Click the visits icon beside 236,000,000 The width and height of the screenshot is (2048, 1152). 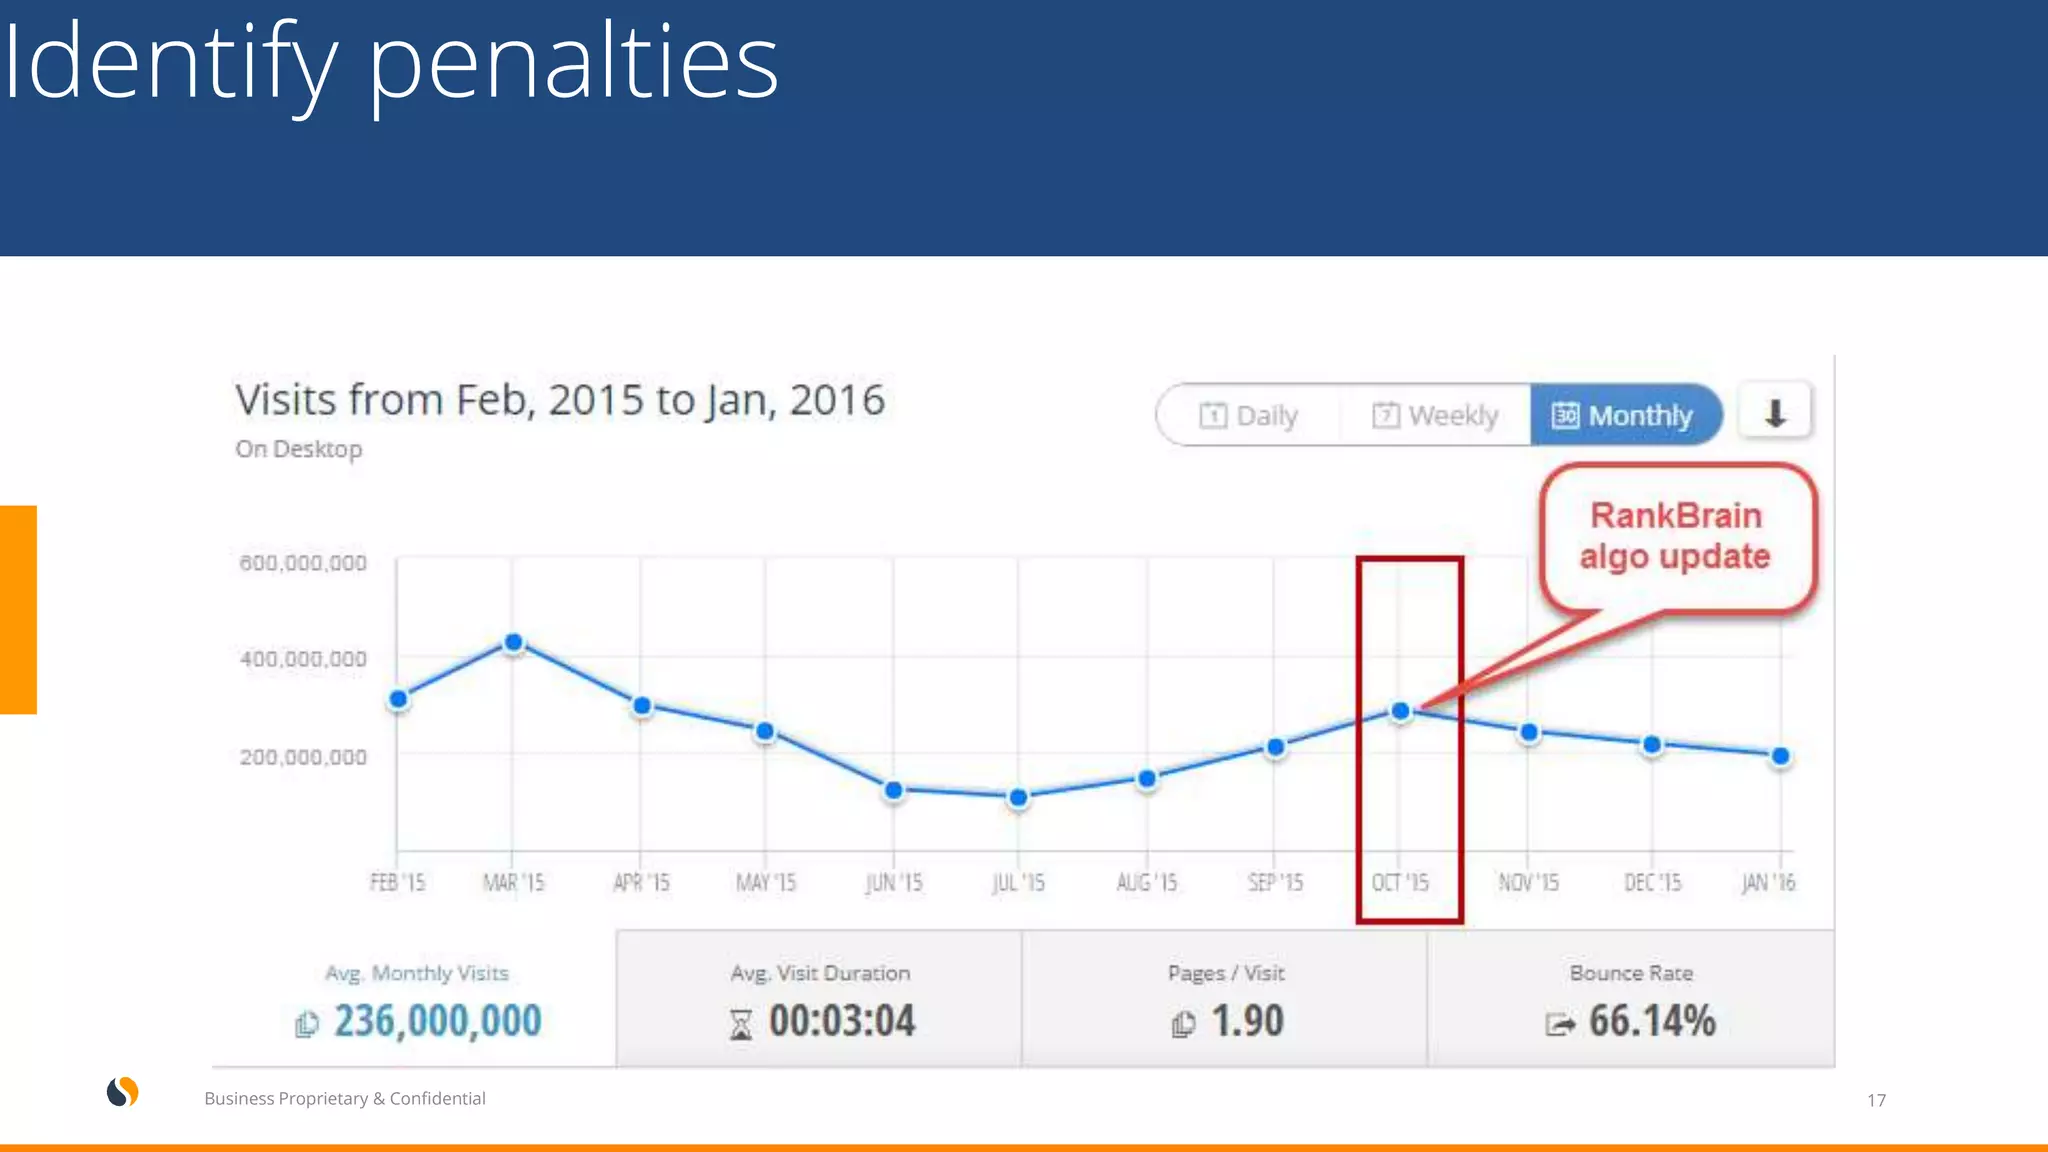[307, 1025]
